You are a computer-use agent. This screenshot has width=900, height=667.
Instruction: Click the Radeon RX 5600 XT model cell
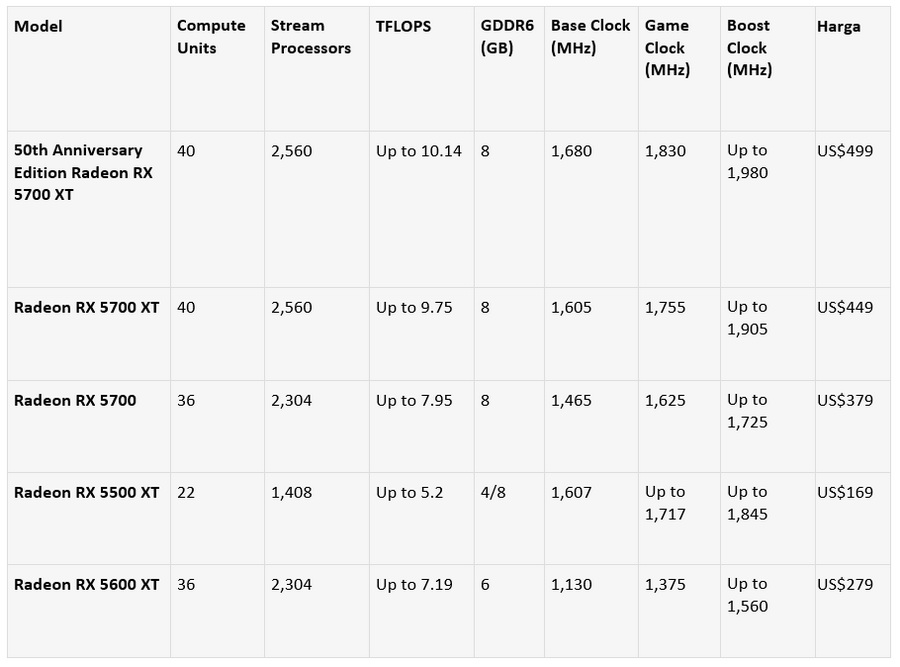point(86,584)
